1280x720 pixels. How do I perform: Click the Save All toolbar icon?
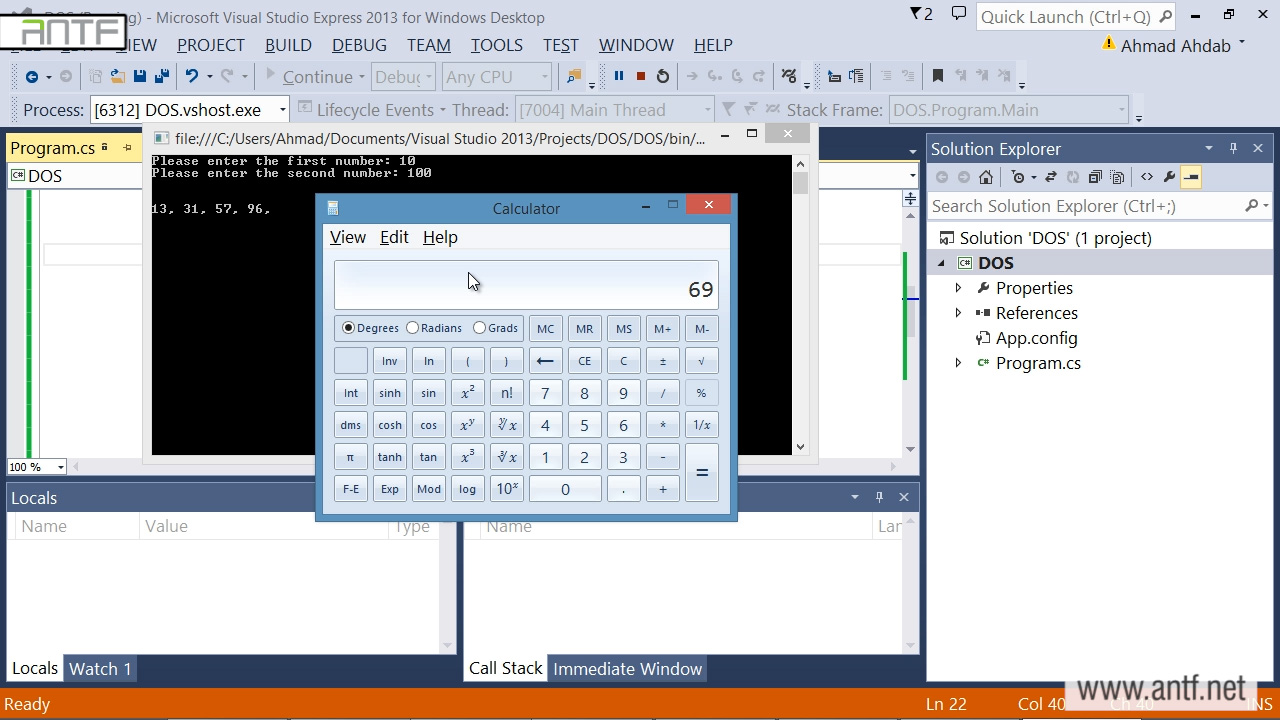[161, 76]
